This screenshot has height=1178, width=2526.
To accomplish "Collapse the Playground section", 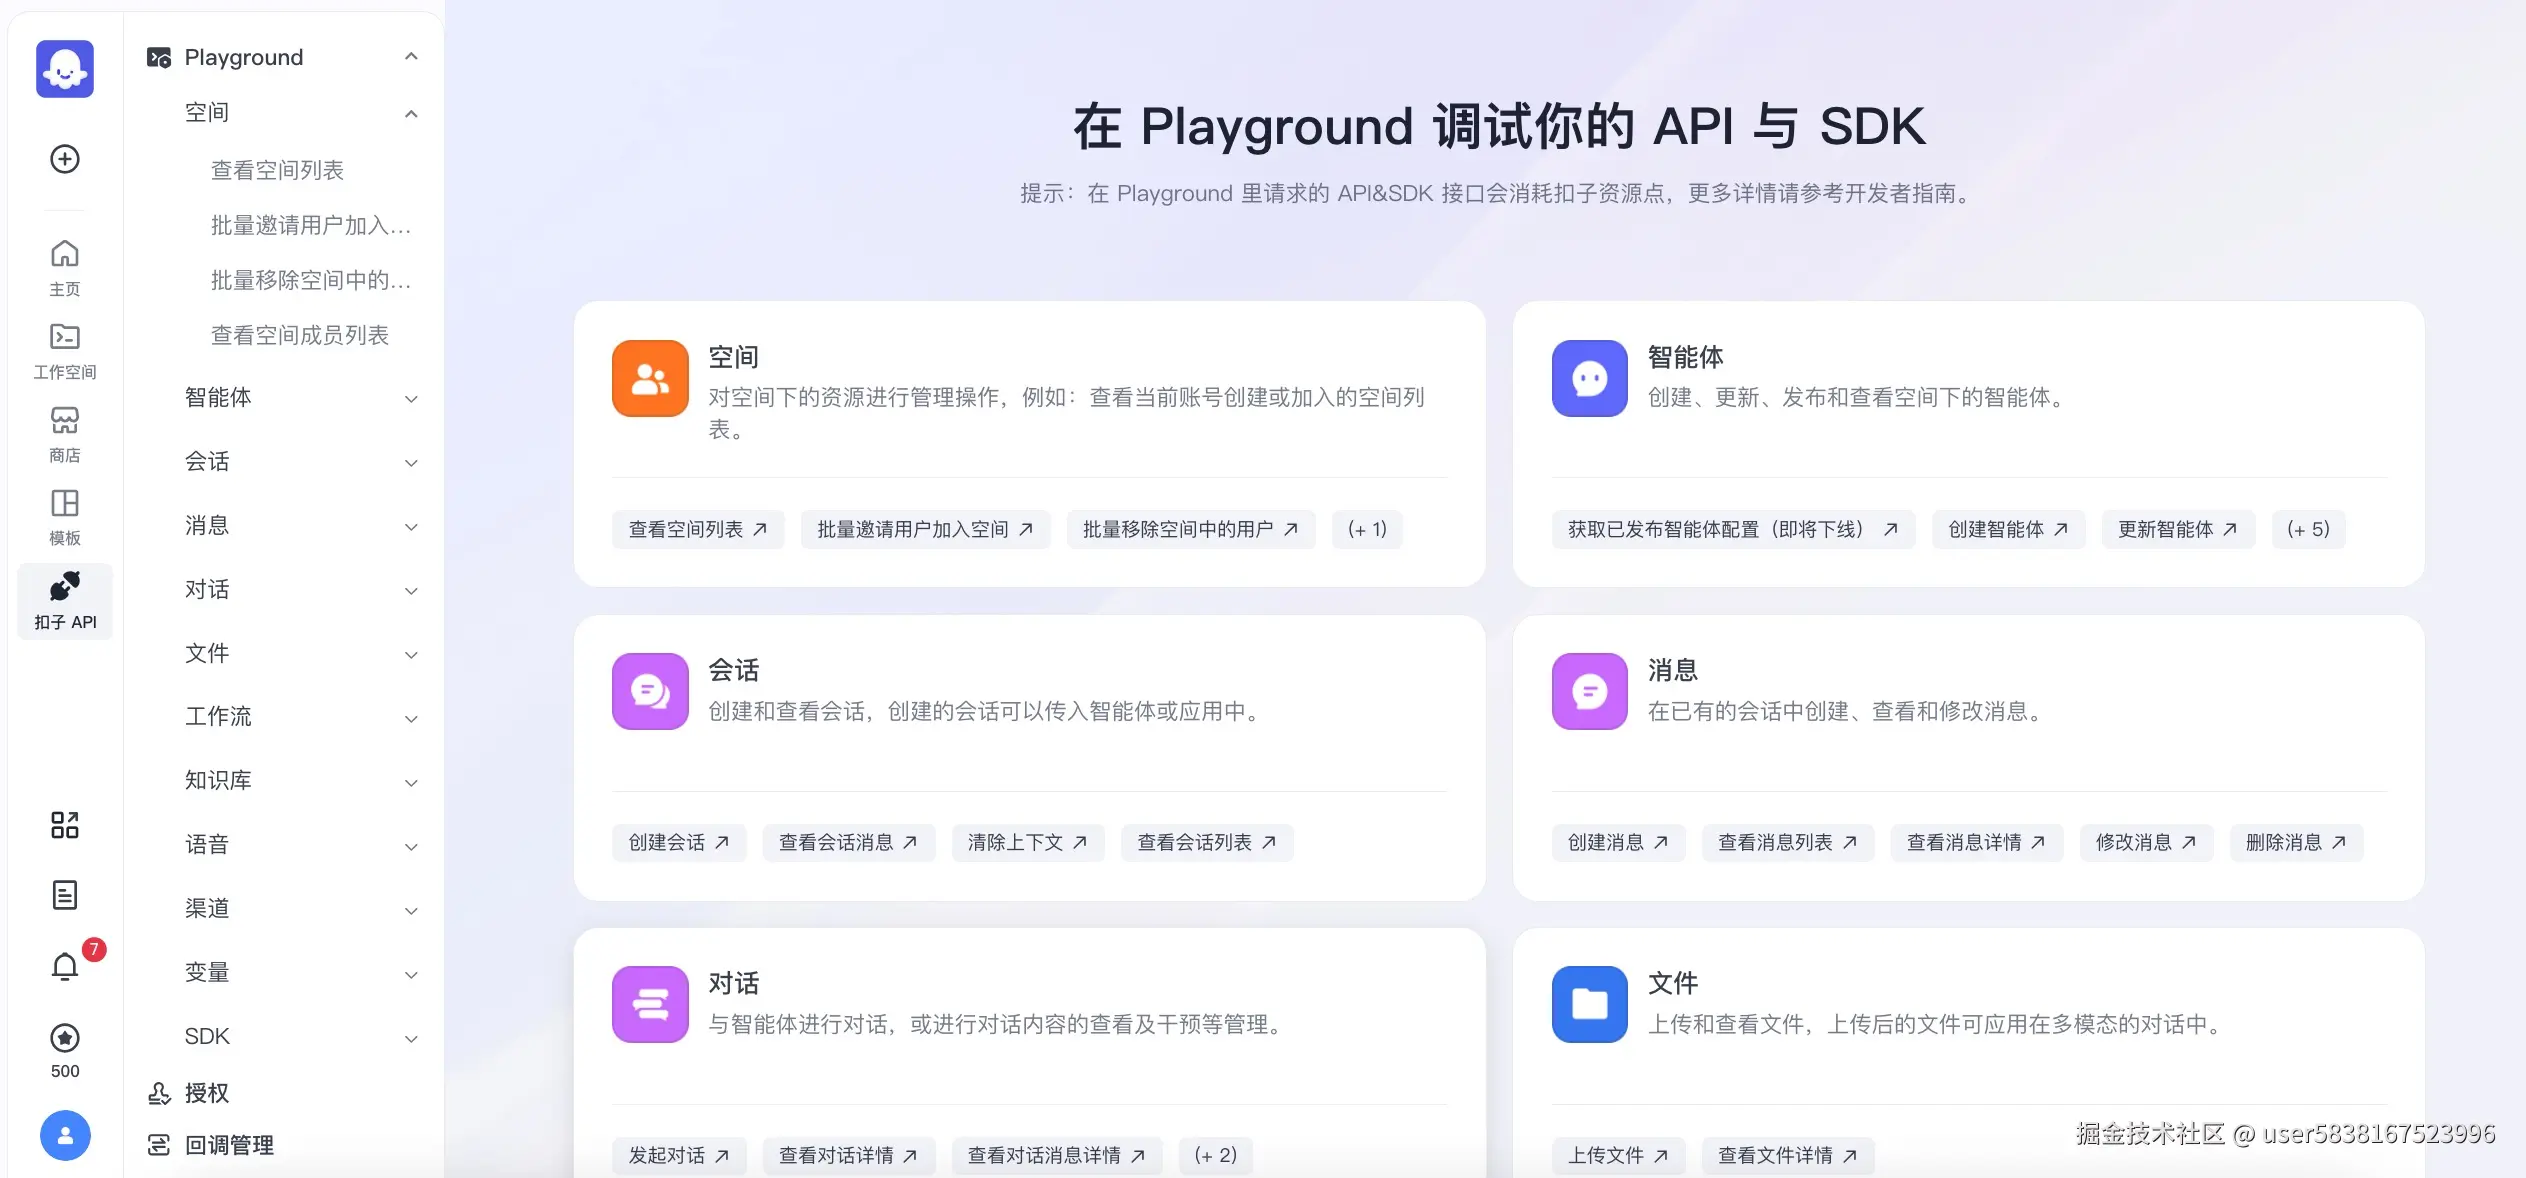I will [x=411, y=56].
